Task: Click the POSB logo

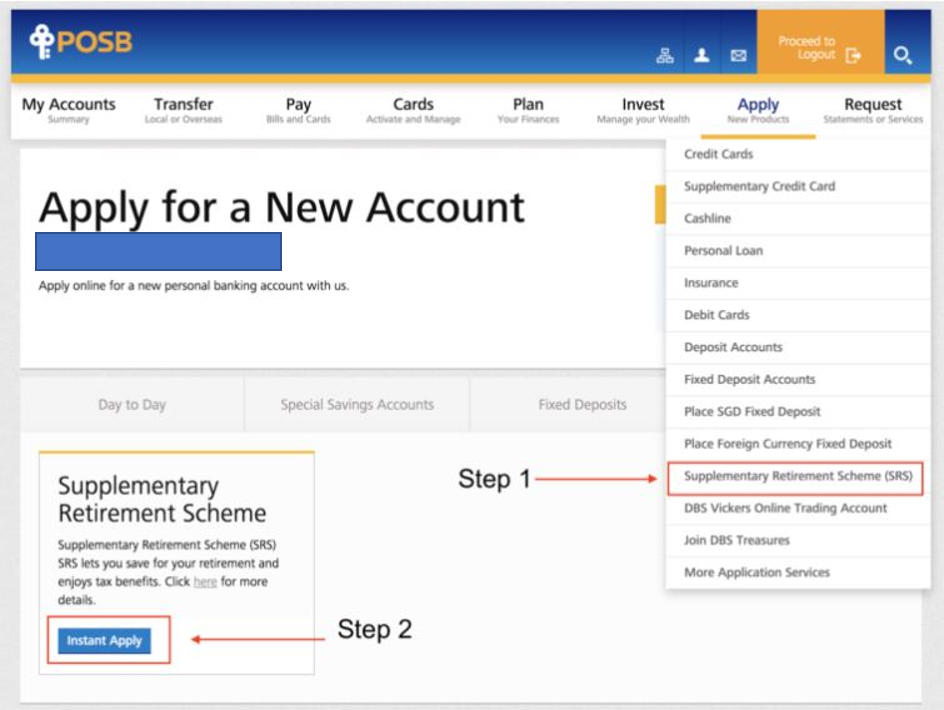Action: tap(81, 42)
